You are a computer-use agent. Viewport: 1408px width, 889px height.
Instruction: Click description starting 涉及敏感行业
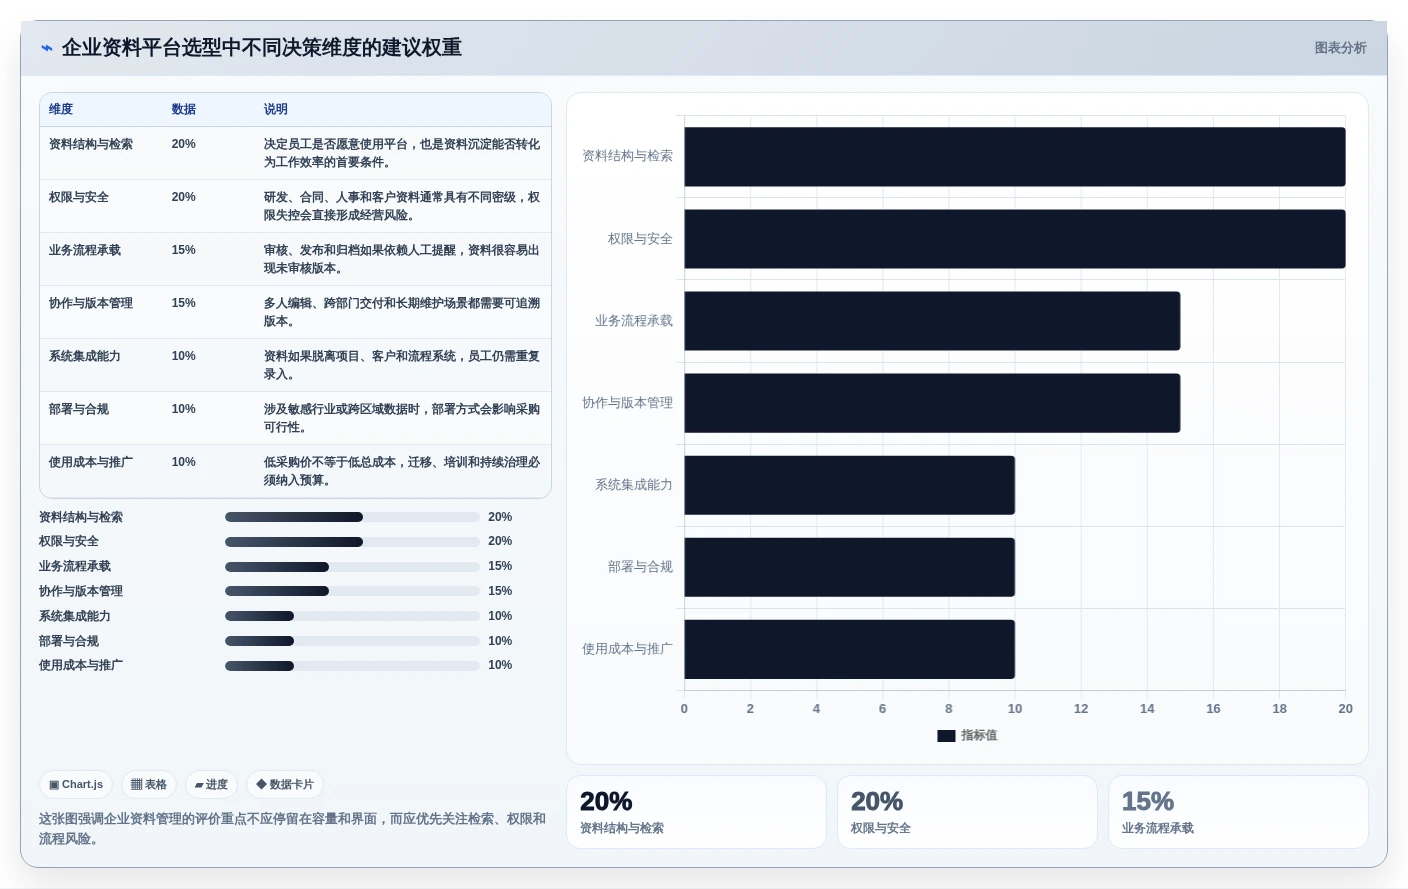pos(402,418)
